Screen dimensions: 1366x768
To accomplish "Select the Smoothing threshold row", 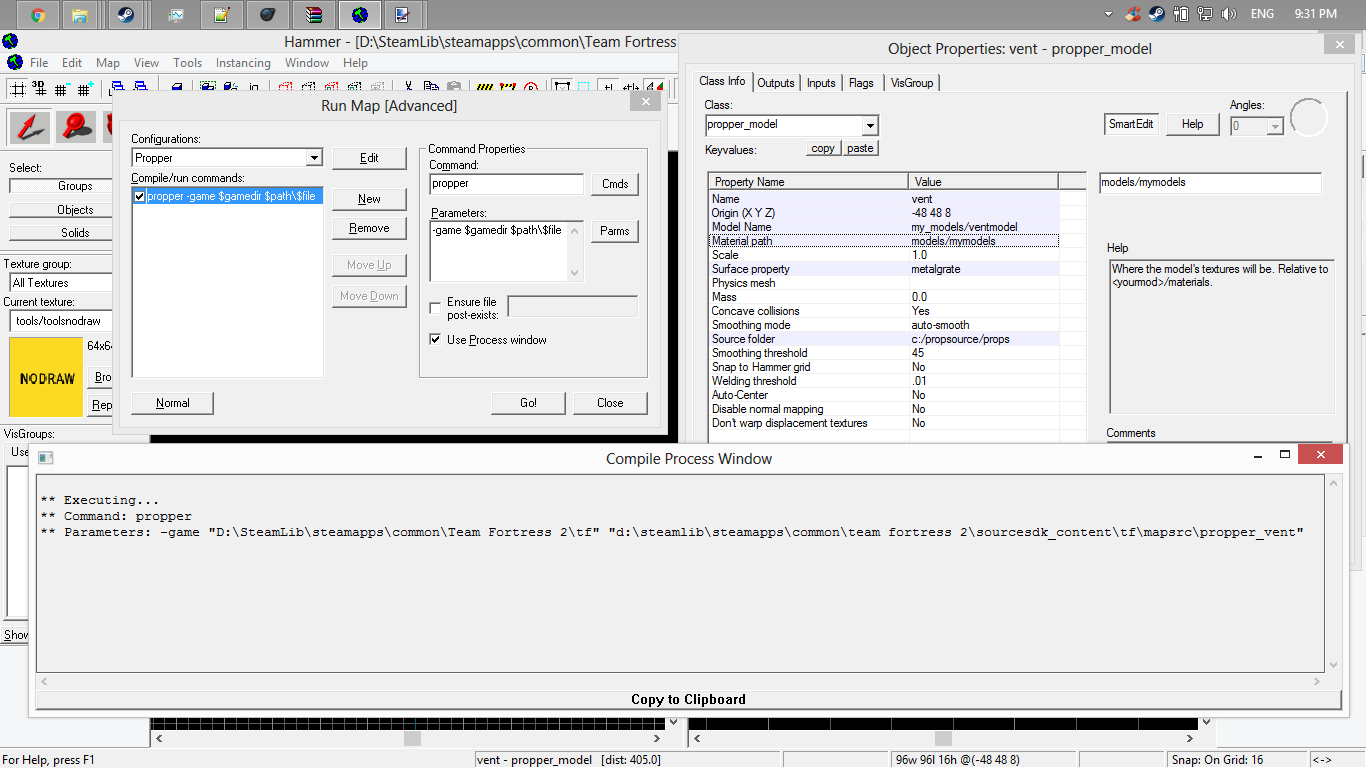I will (x=884, y=353).
